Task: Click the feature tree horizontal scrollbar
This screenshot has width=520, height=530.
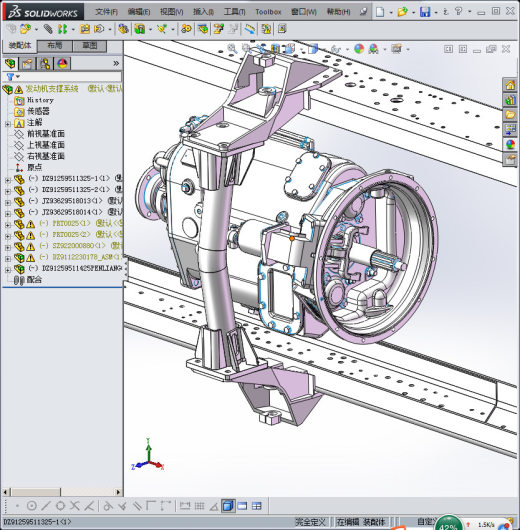Action: click(62, 492)
